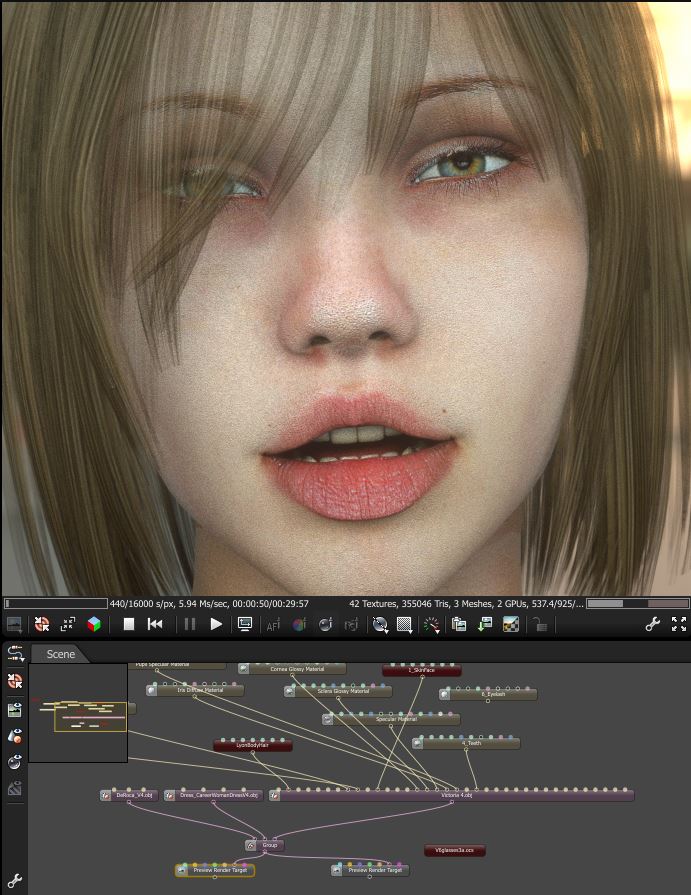Toggle the alpha background checker icon

tap(511, 624)
